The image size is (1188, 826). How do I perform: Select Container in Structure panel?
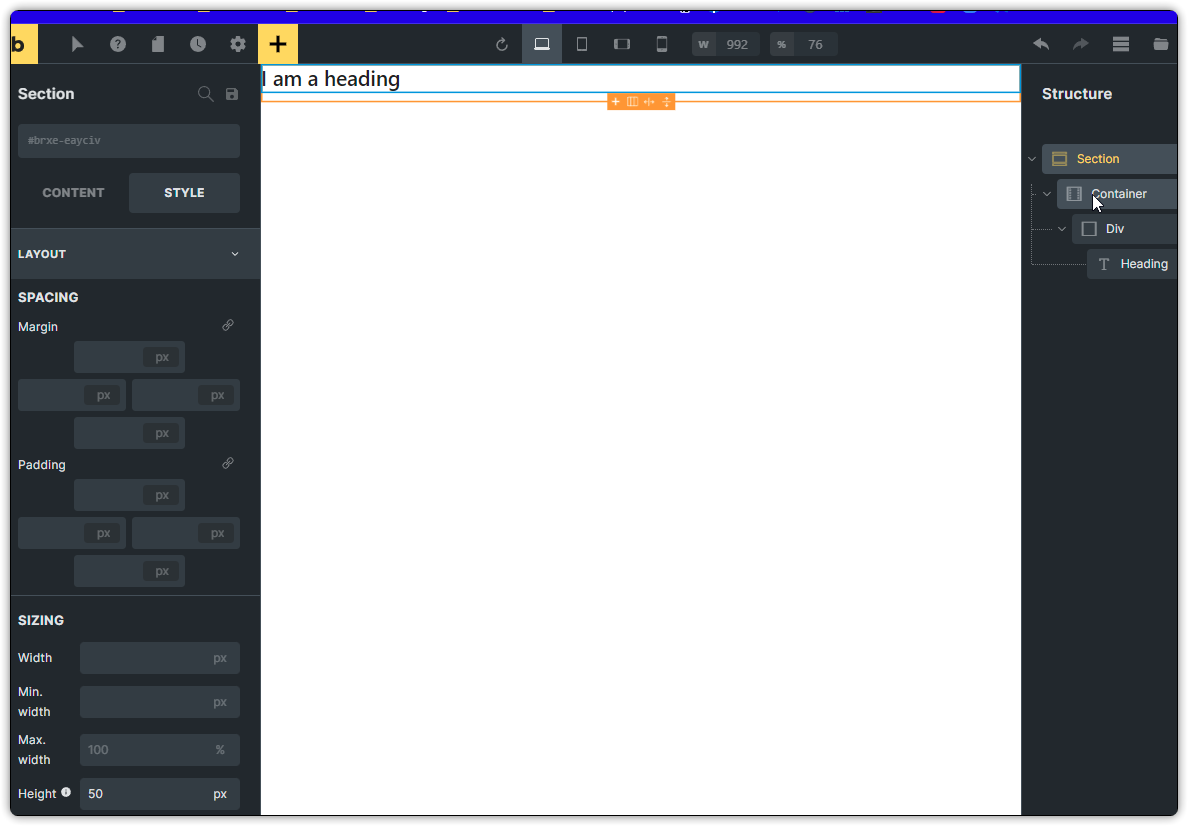(x=1118, y=193)
